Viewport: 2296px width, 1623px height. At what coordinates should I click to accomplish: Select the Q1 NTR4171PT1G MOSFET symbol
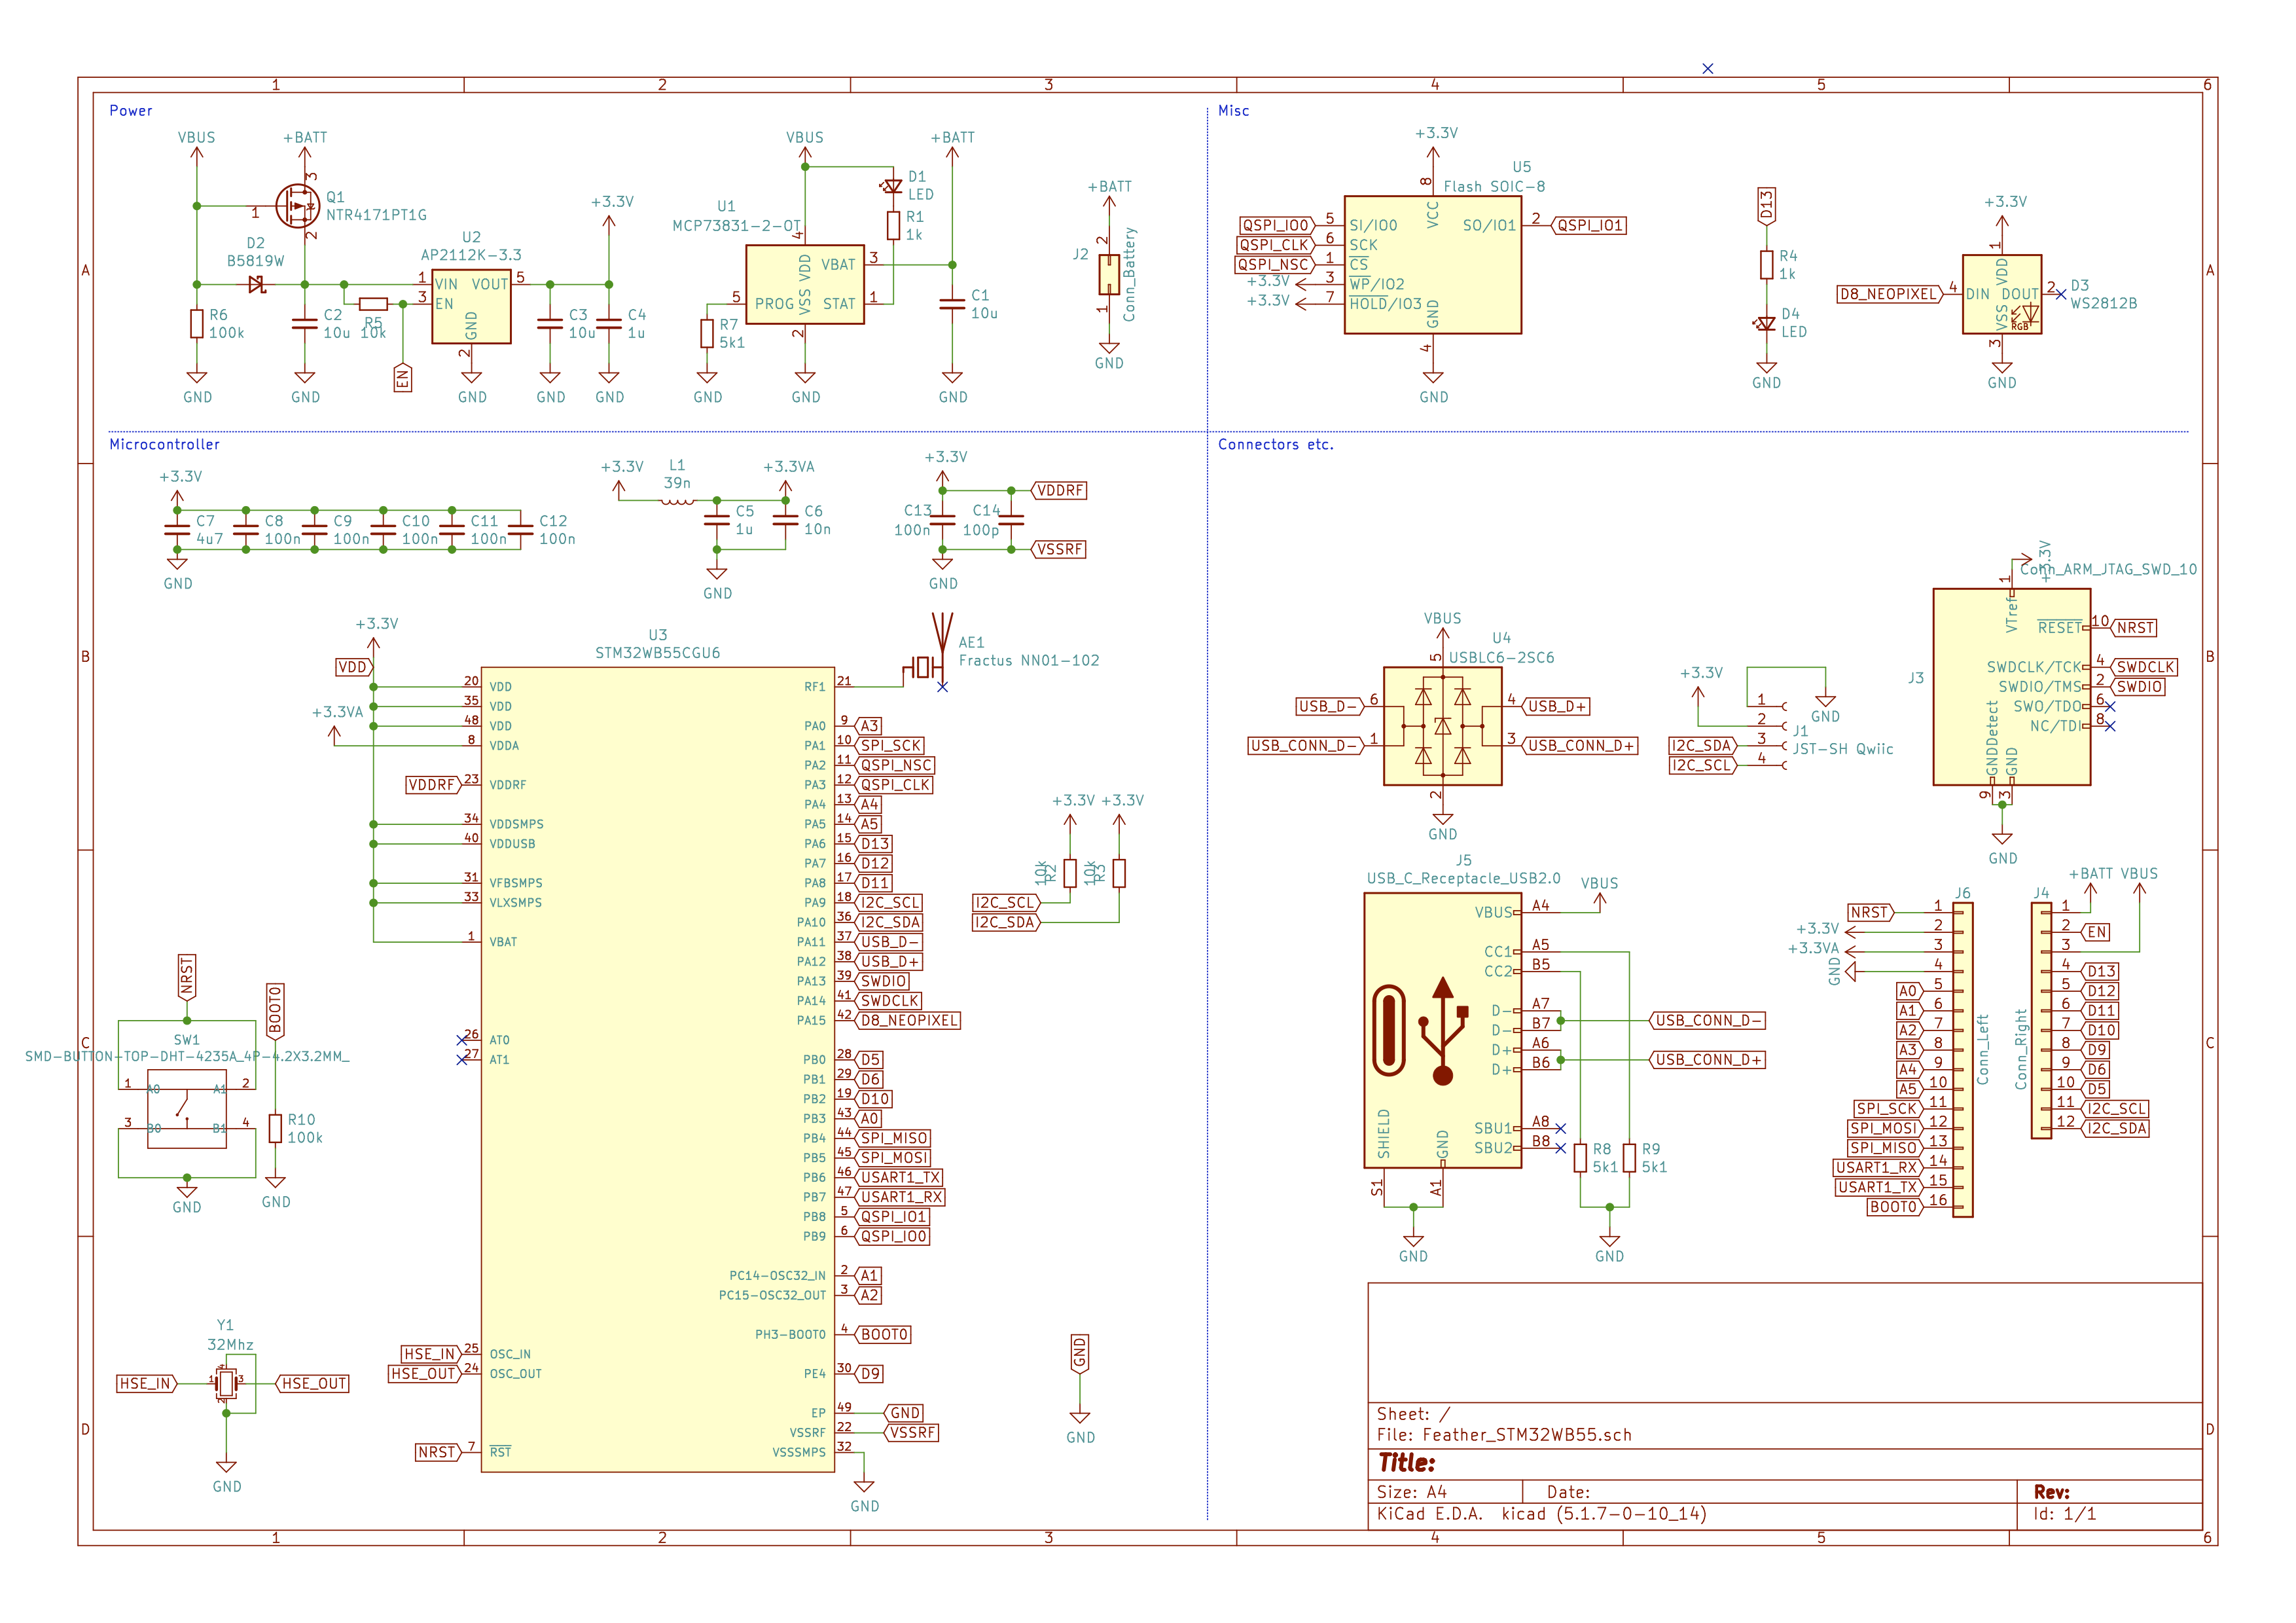tap(298, 206)
